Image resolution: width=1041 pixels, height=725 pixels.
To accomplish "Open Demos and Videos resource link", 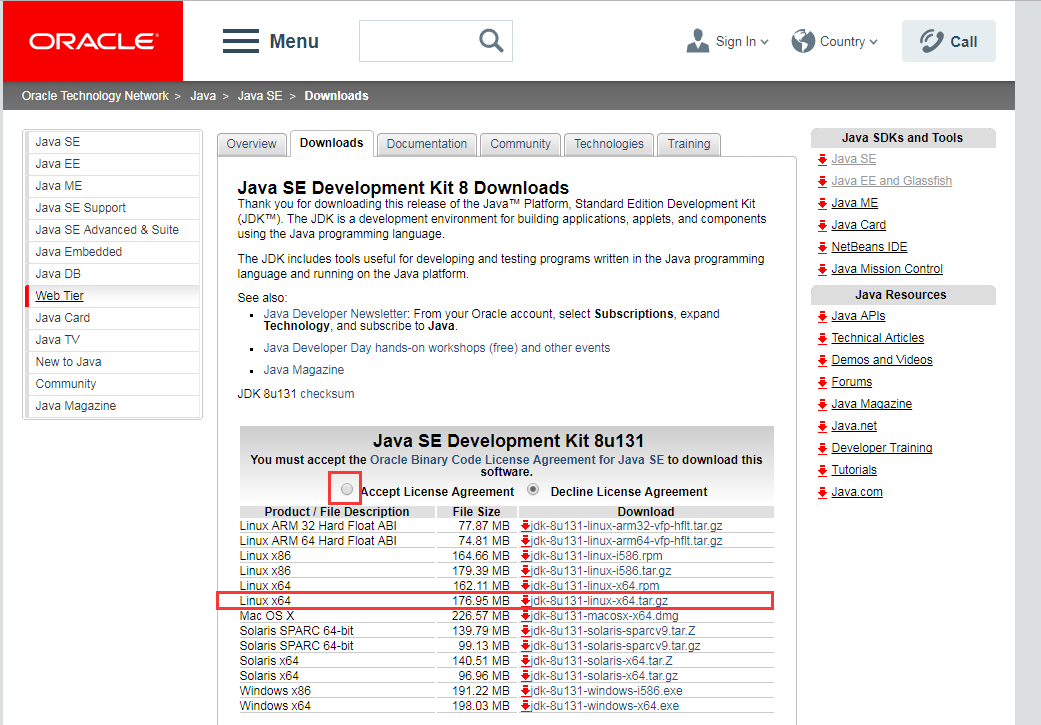I will 882,360.
